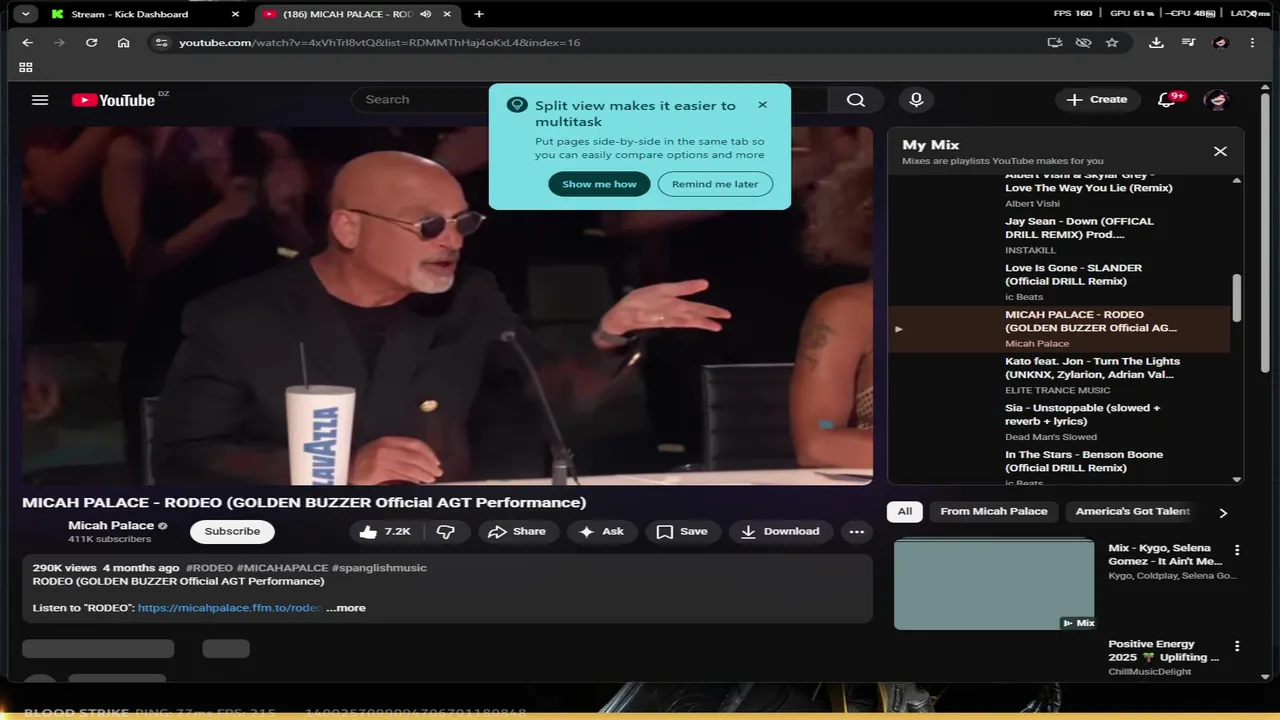Open options for Kygo Selena Gomez mix
Screen dimensions: 1280x720
click(1237, 550)
